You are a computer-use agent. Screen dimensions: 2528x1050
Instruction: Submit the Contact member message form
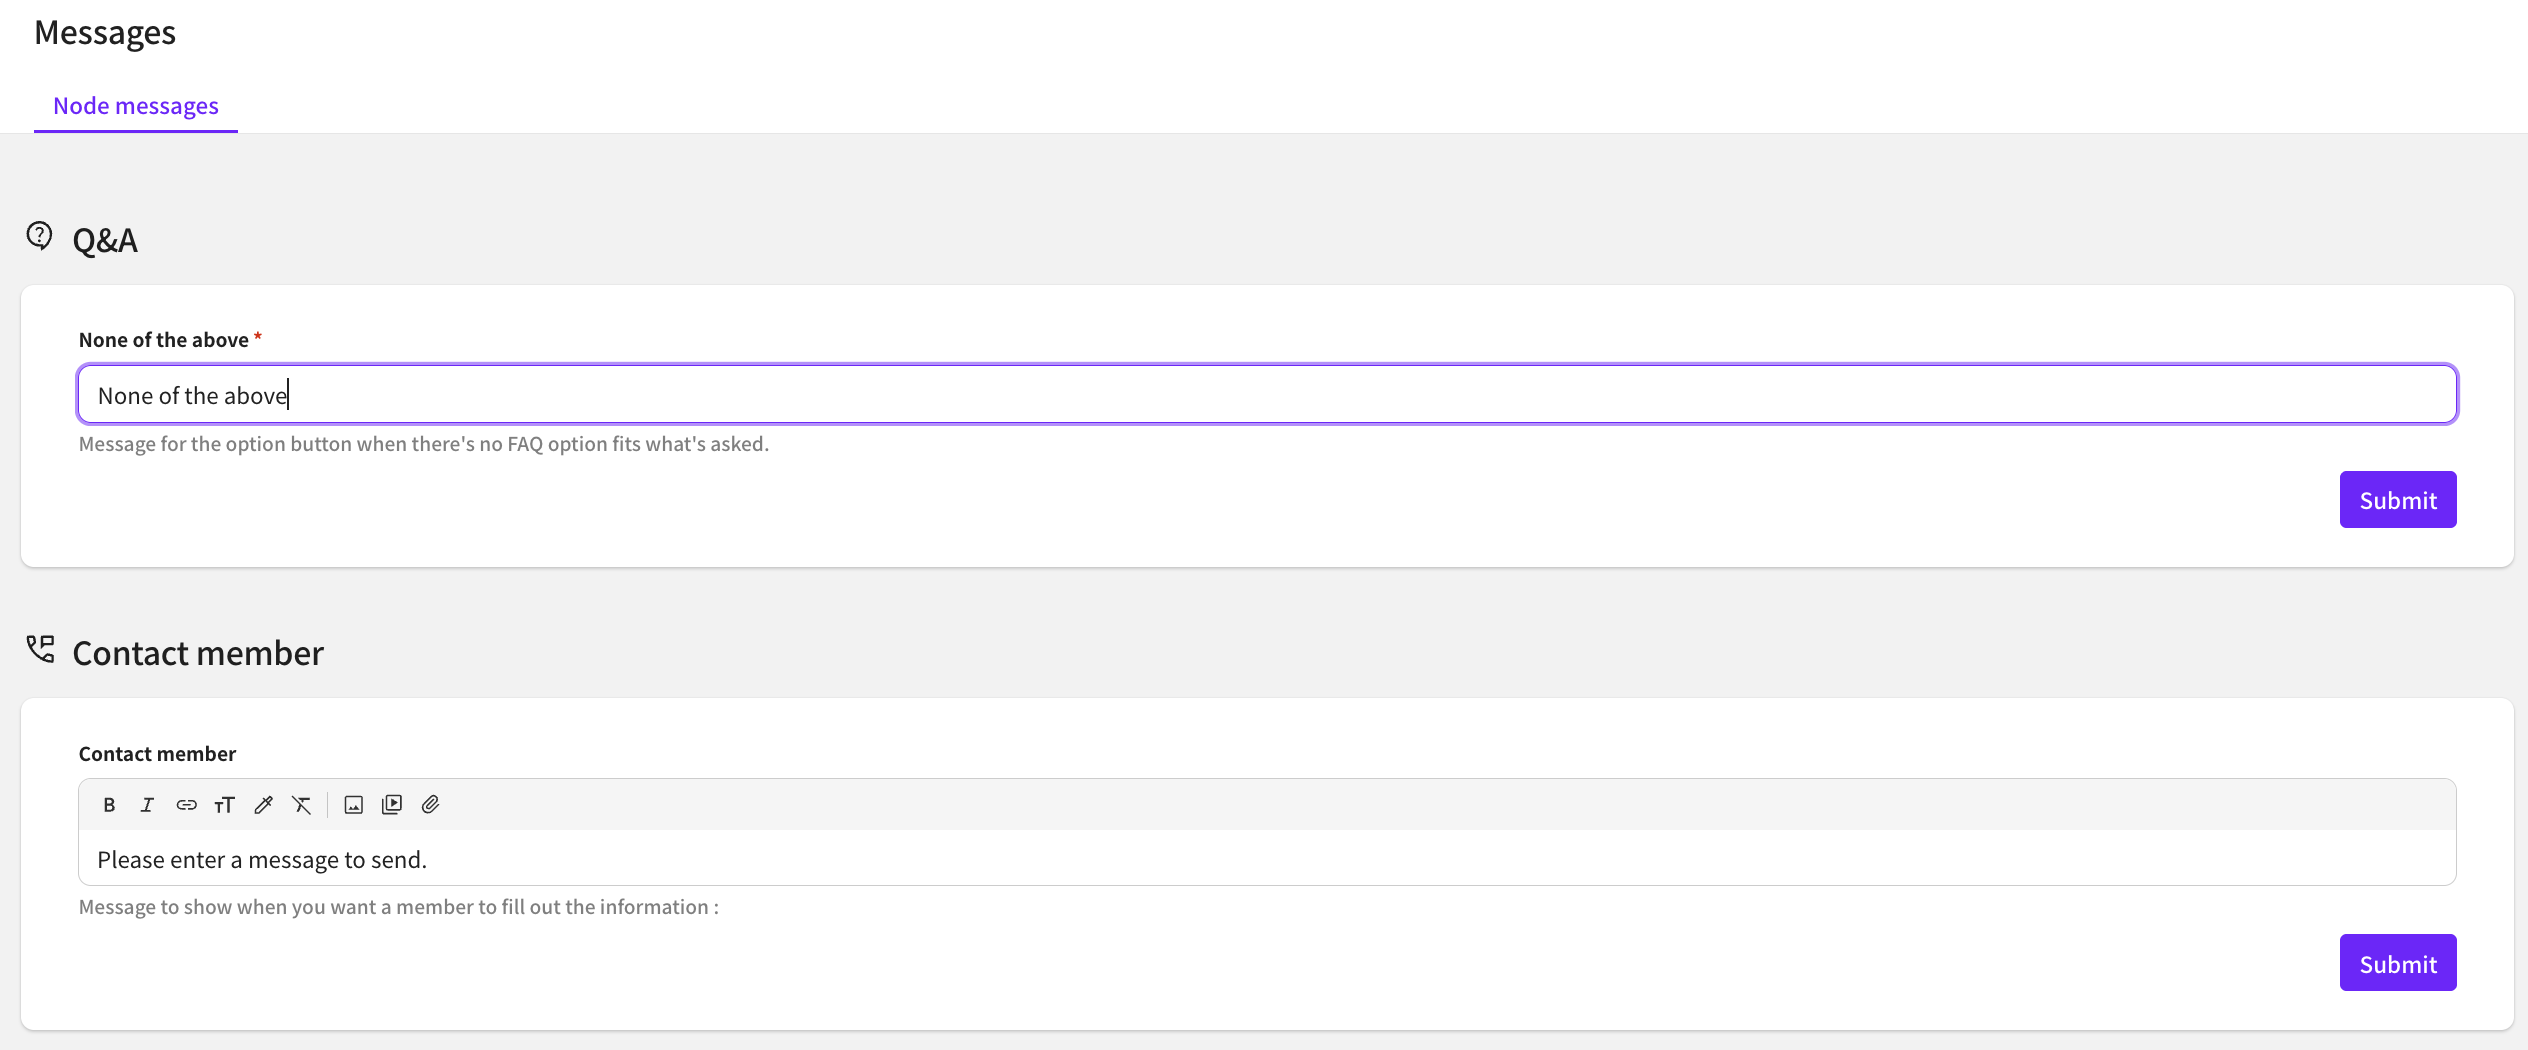[x=2397, y=963]
